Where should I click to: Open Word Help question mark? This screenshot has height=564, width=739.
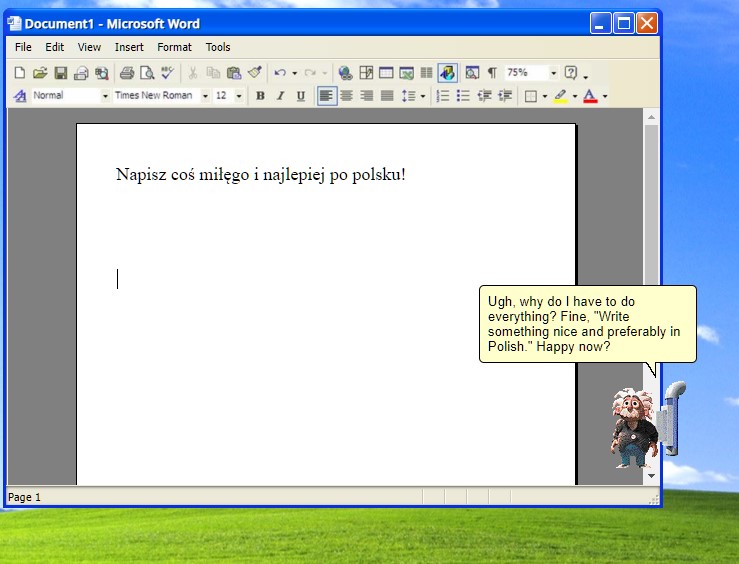tap(571, 73)
